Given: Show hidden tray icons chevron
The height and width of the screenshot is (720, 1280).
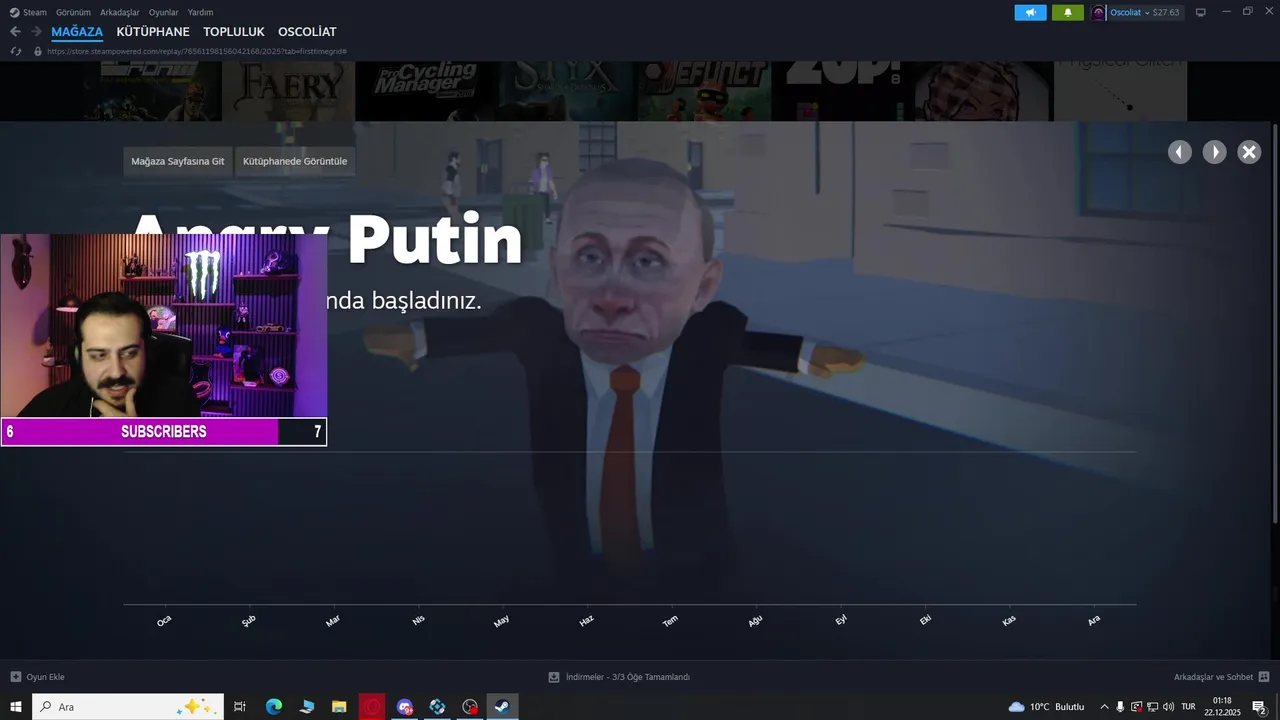Looking at the screenshot, I should [x=1104, y=707].
